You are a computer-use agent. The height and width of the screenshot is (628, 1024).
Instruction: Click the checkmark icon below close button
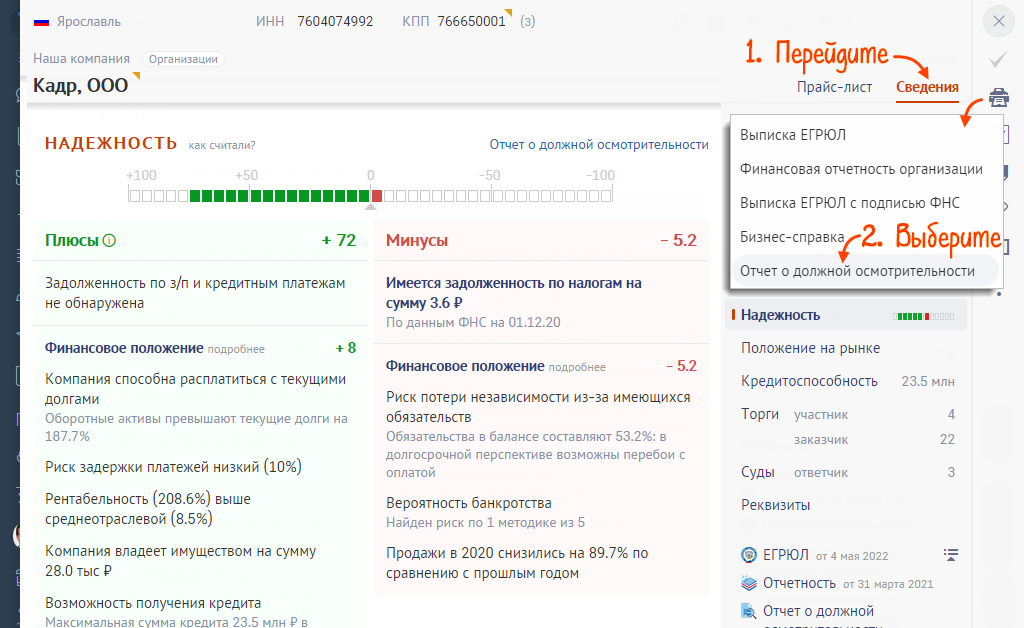[998, 60]
